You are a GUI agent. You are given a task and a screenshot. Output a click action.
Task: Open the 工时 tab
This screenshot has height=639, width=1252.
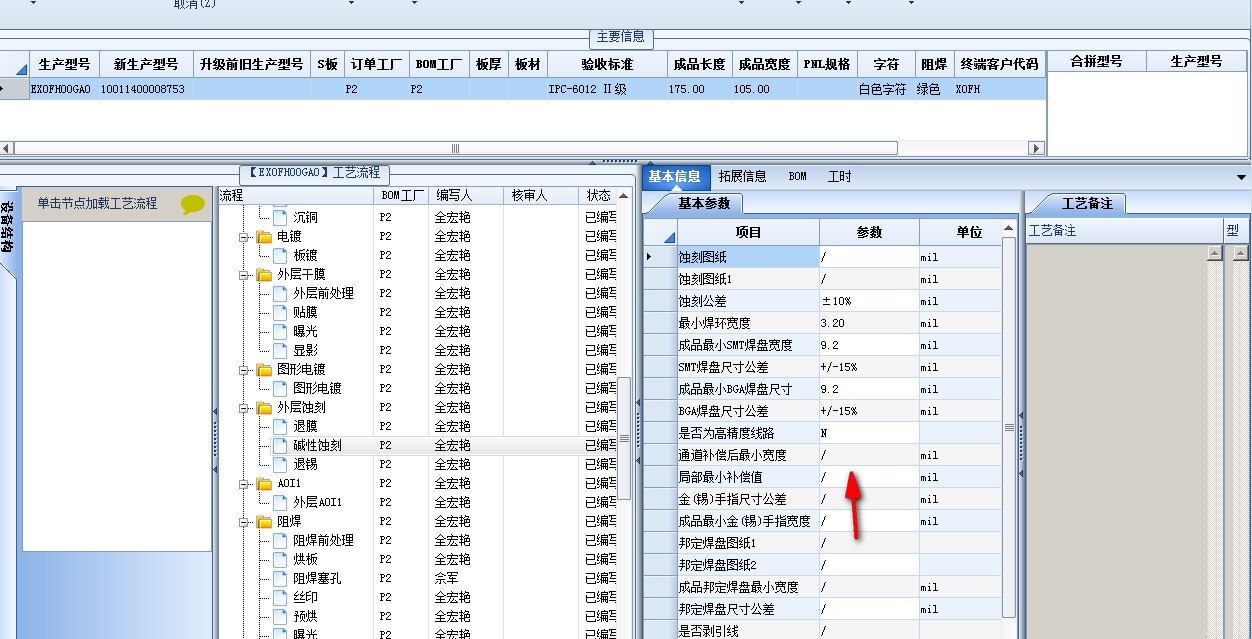pyautogui.click(x=839, y=177)
